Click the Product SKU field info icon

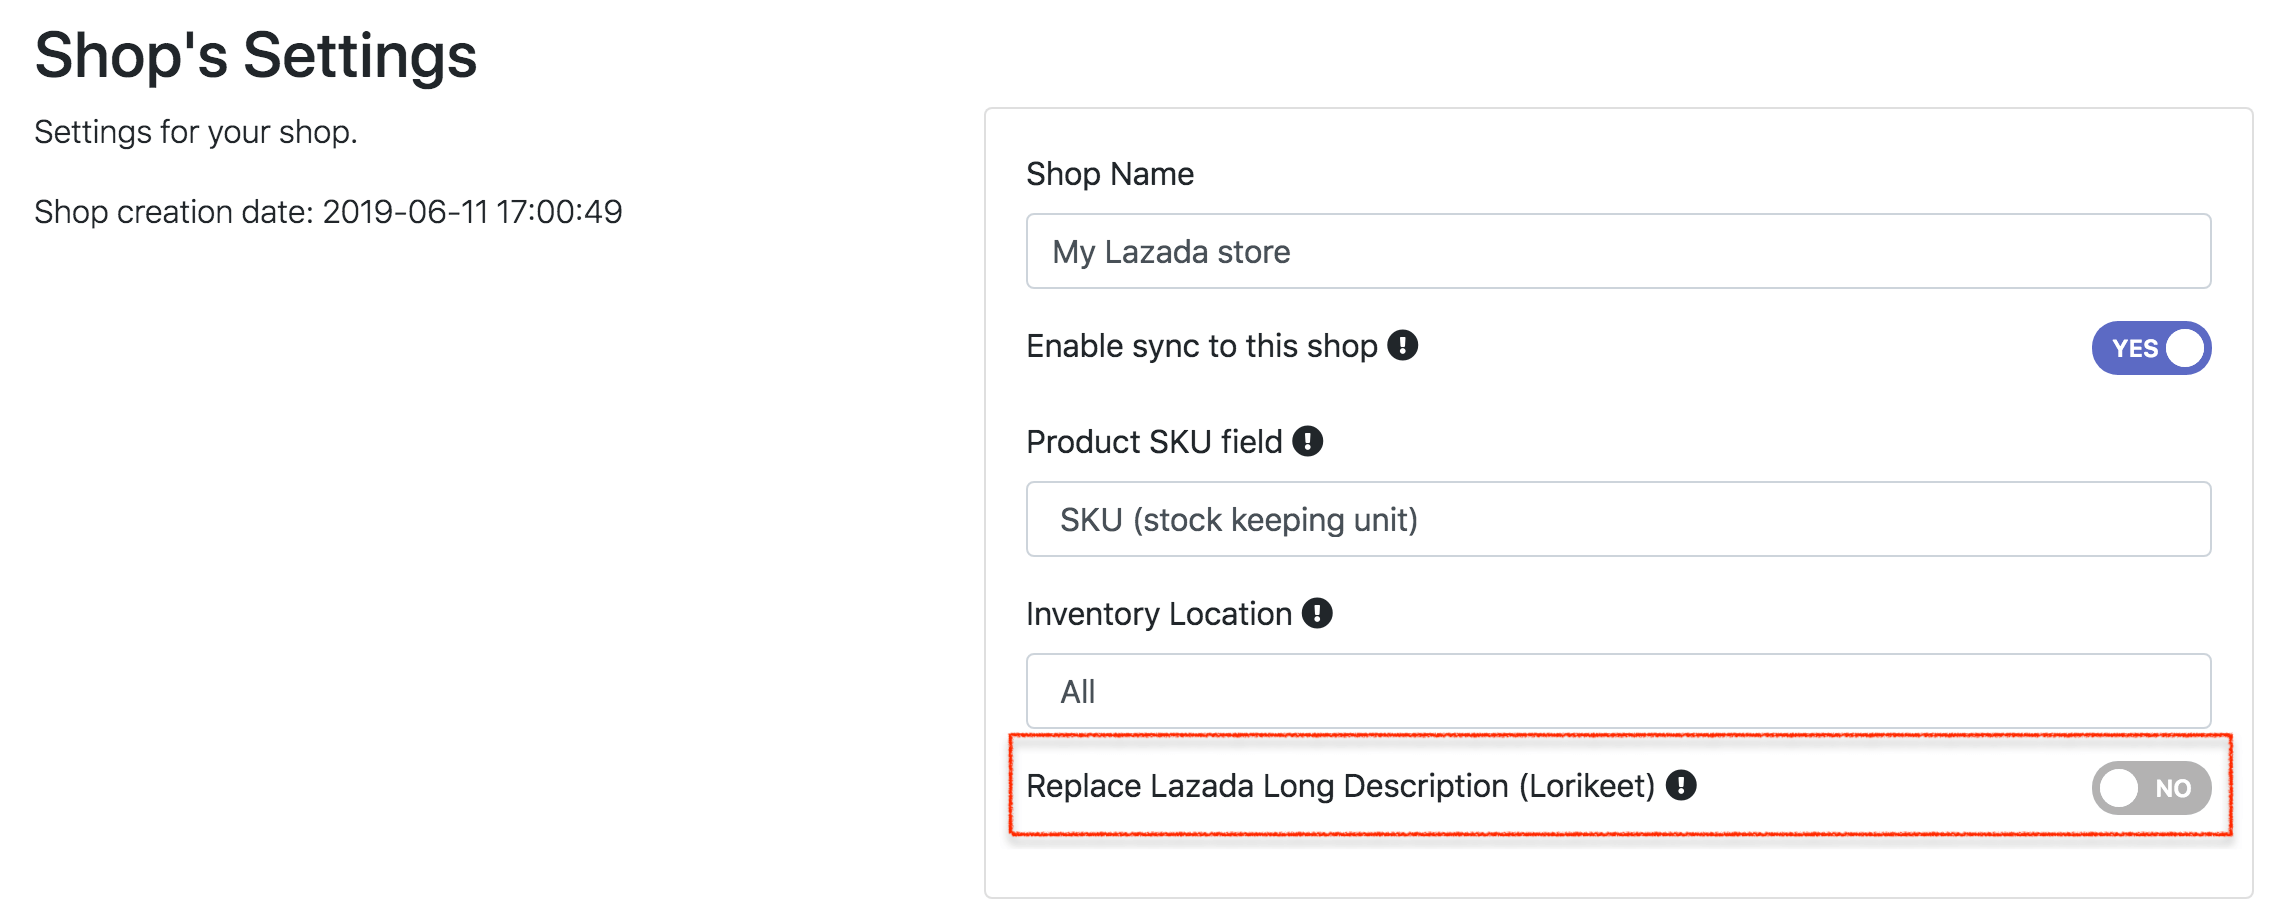(1307, 441)
